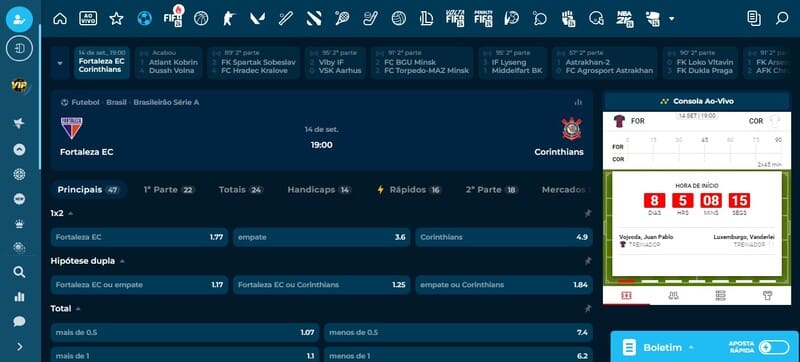Switch to the Totais tab
The width and height of the screenshot is (800, 362).
coord(241,190)
